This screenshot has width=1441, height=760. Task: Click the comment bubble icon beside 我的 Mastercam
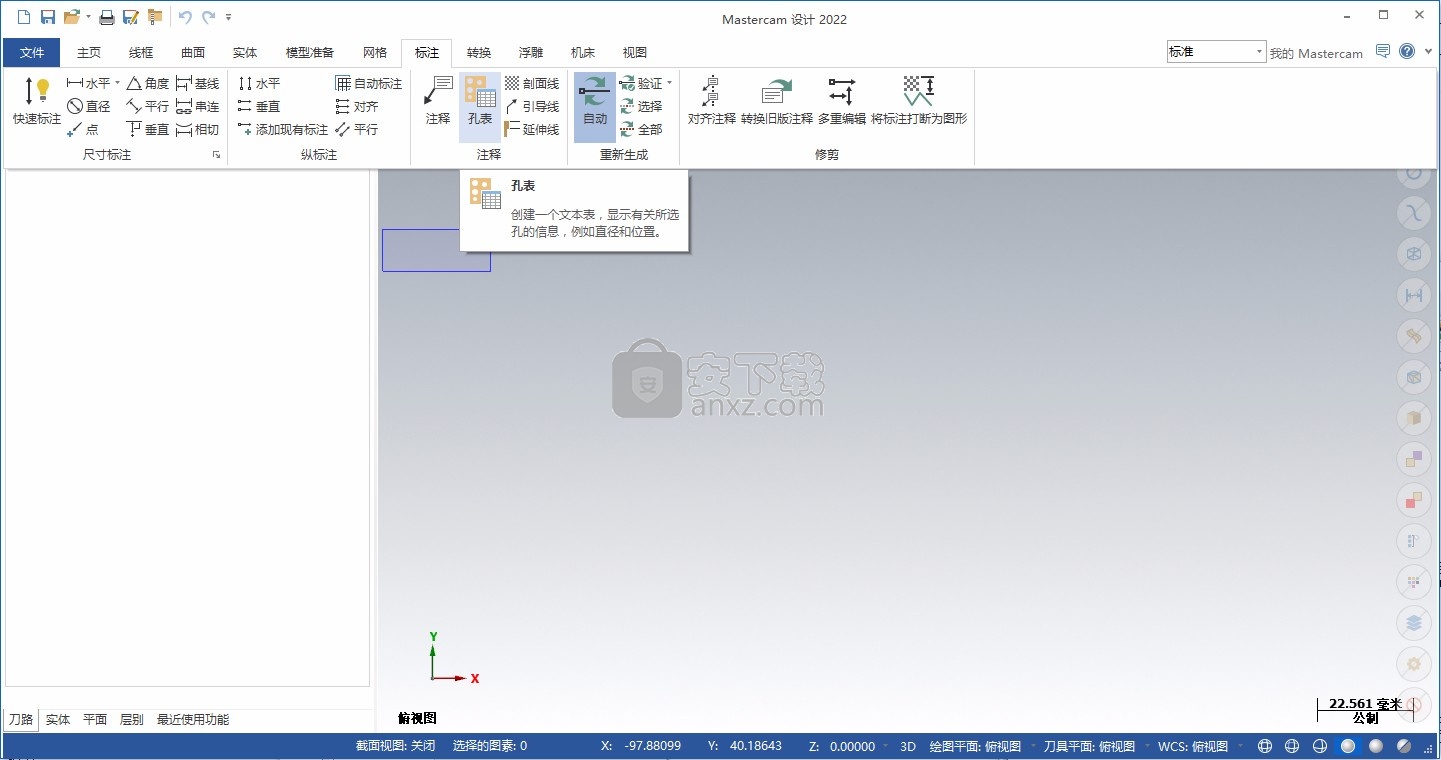tap(1383, 51)
